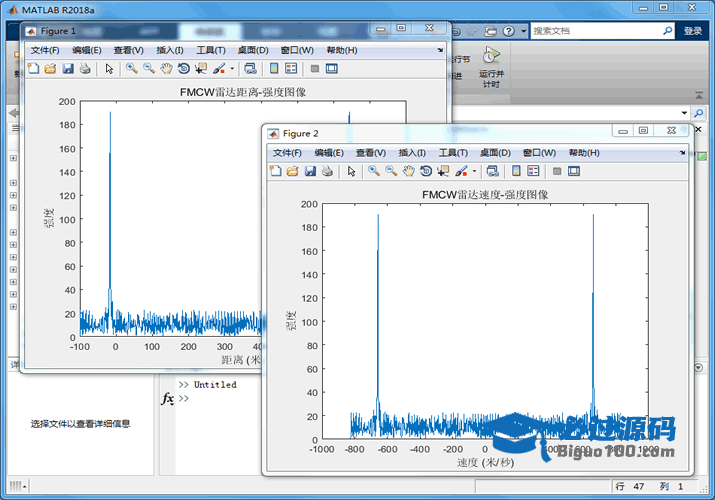Insert Colorbar icon in Figure 1 toolbar
The height and width of the screenshot is (500, 715).
274,69
